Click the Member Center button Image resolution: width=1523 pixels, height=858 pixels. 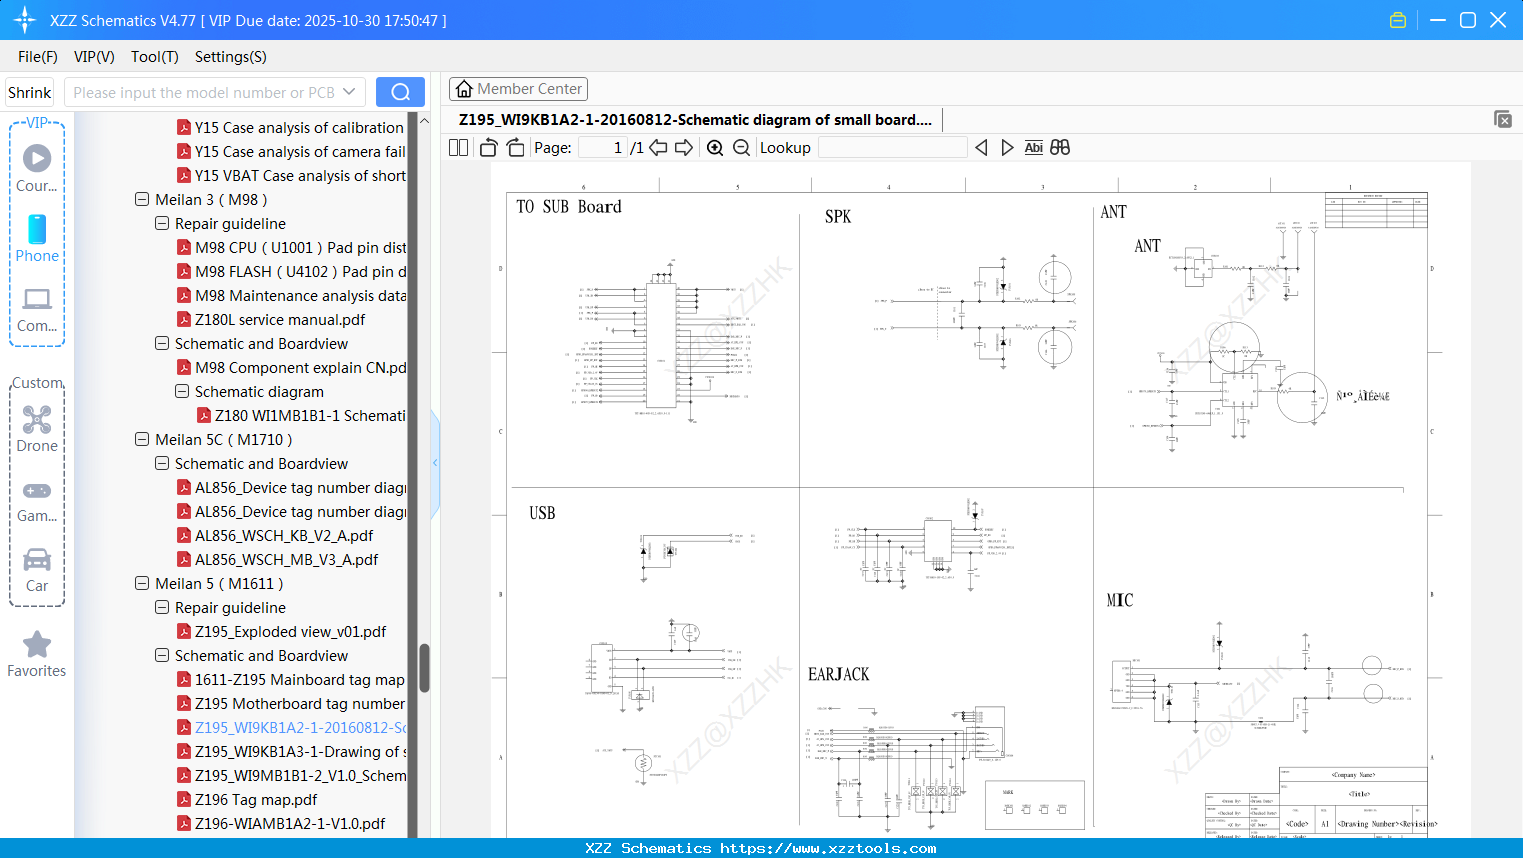(x=518, y=89)
